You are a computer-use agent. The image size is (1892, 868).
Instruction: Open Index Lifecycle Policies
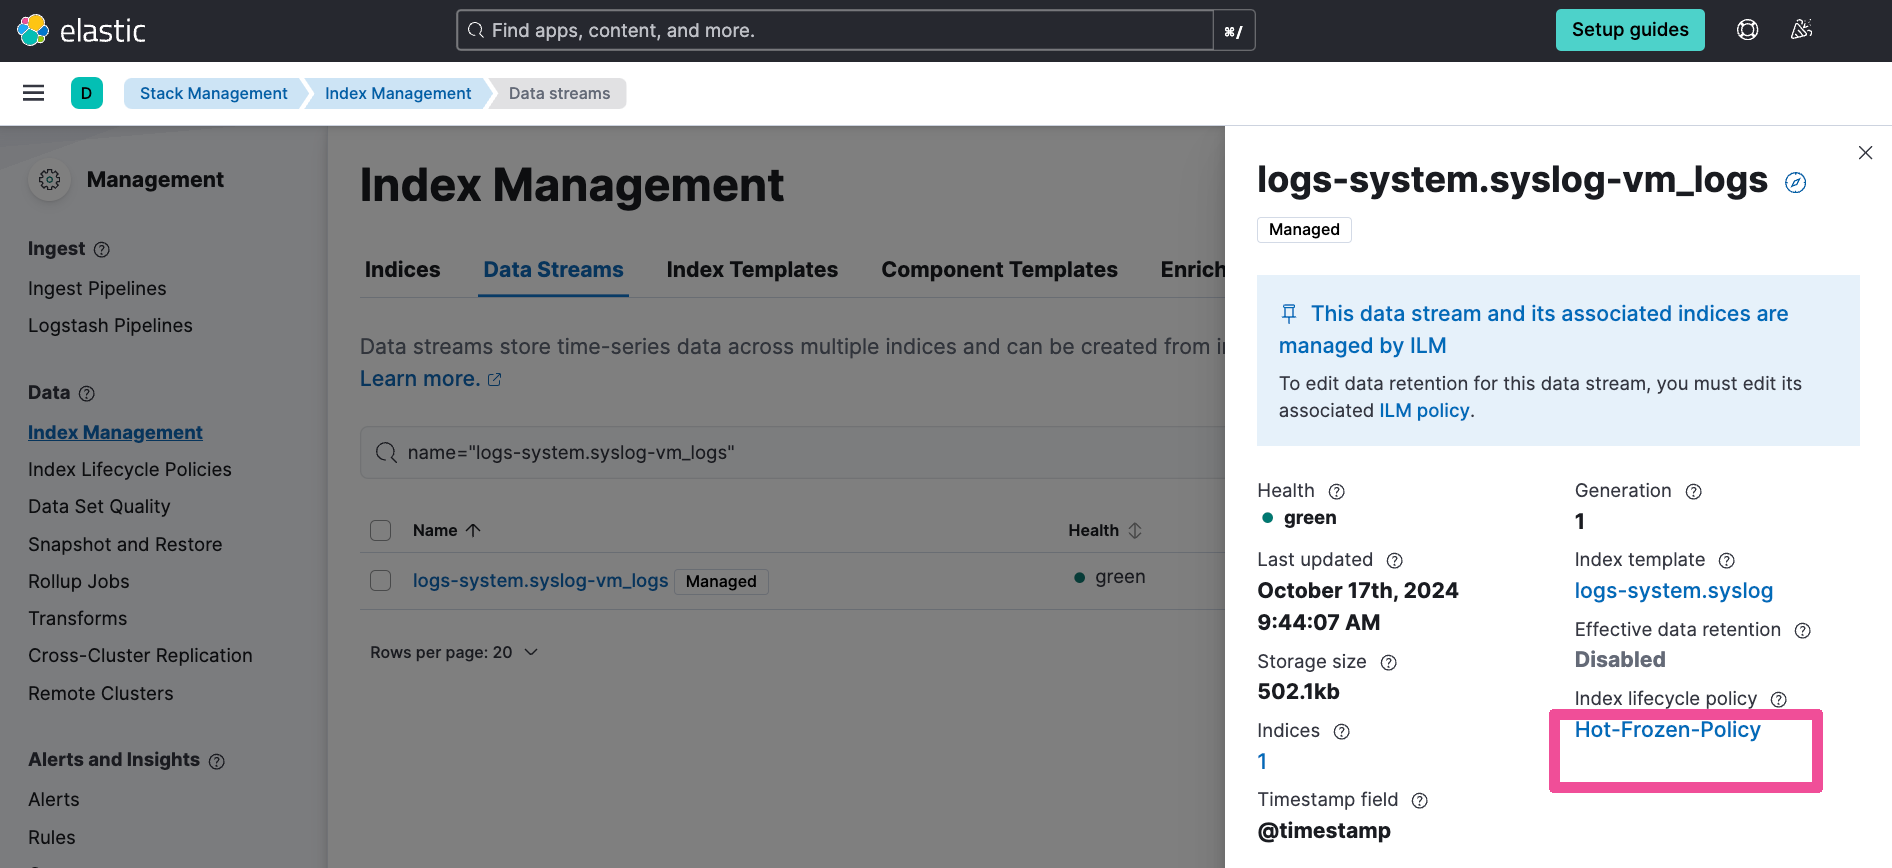coord(129,470)
